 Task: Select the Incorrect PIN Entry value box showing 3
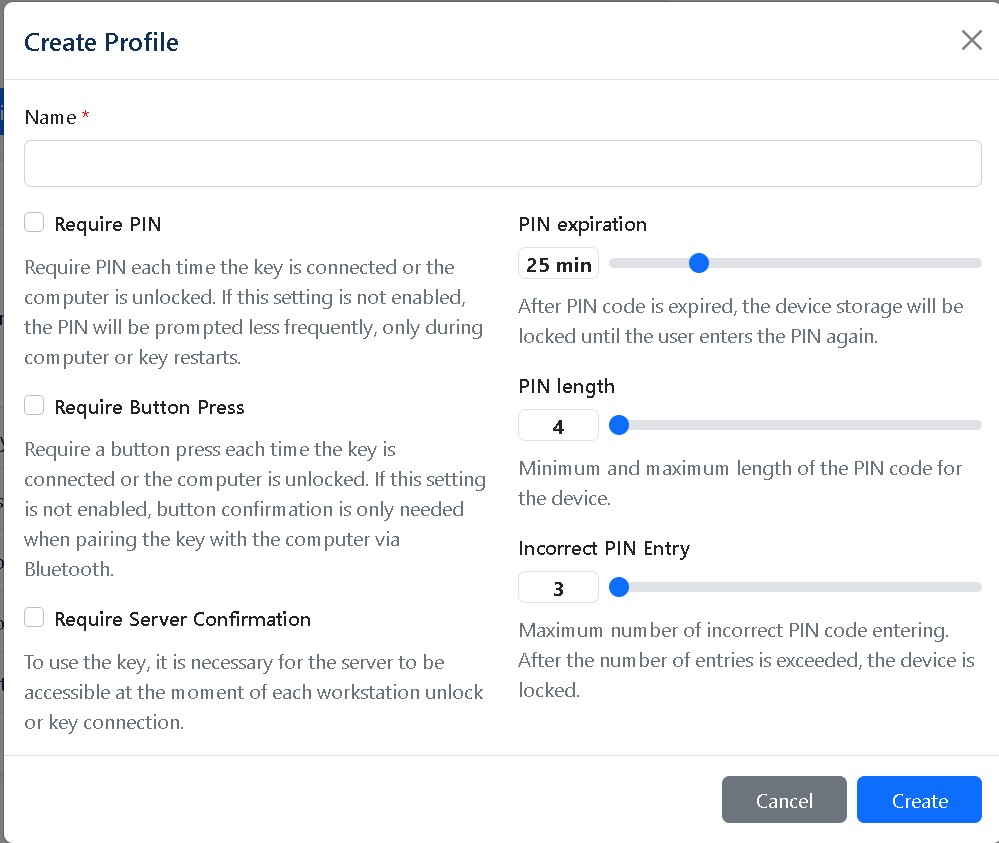558,588
